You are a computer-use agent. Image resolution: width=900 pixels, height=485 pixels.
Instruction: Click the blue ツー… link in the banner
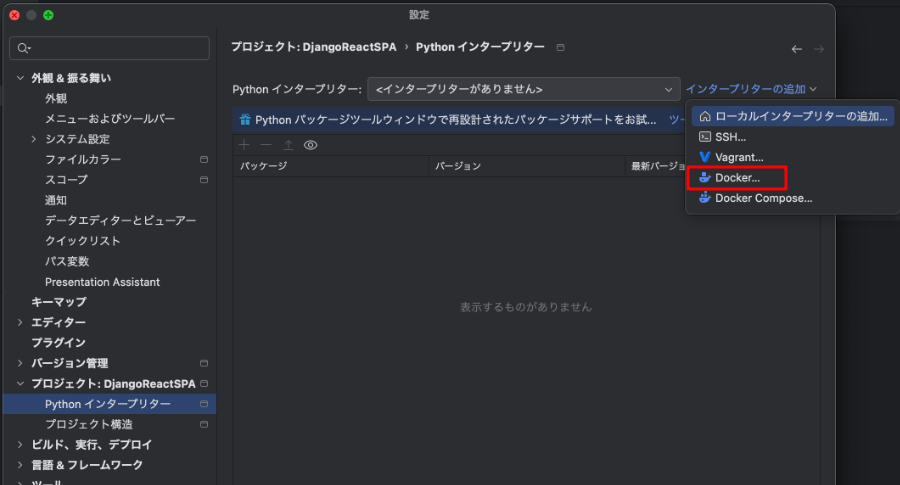(x=677, y=119)
